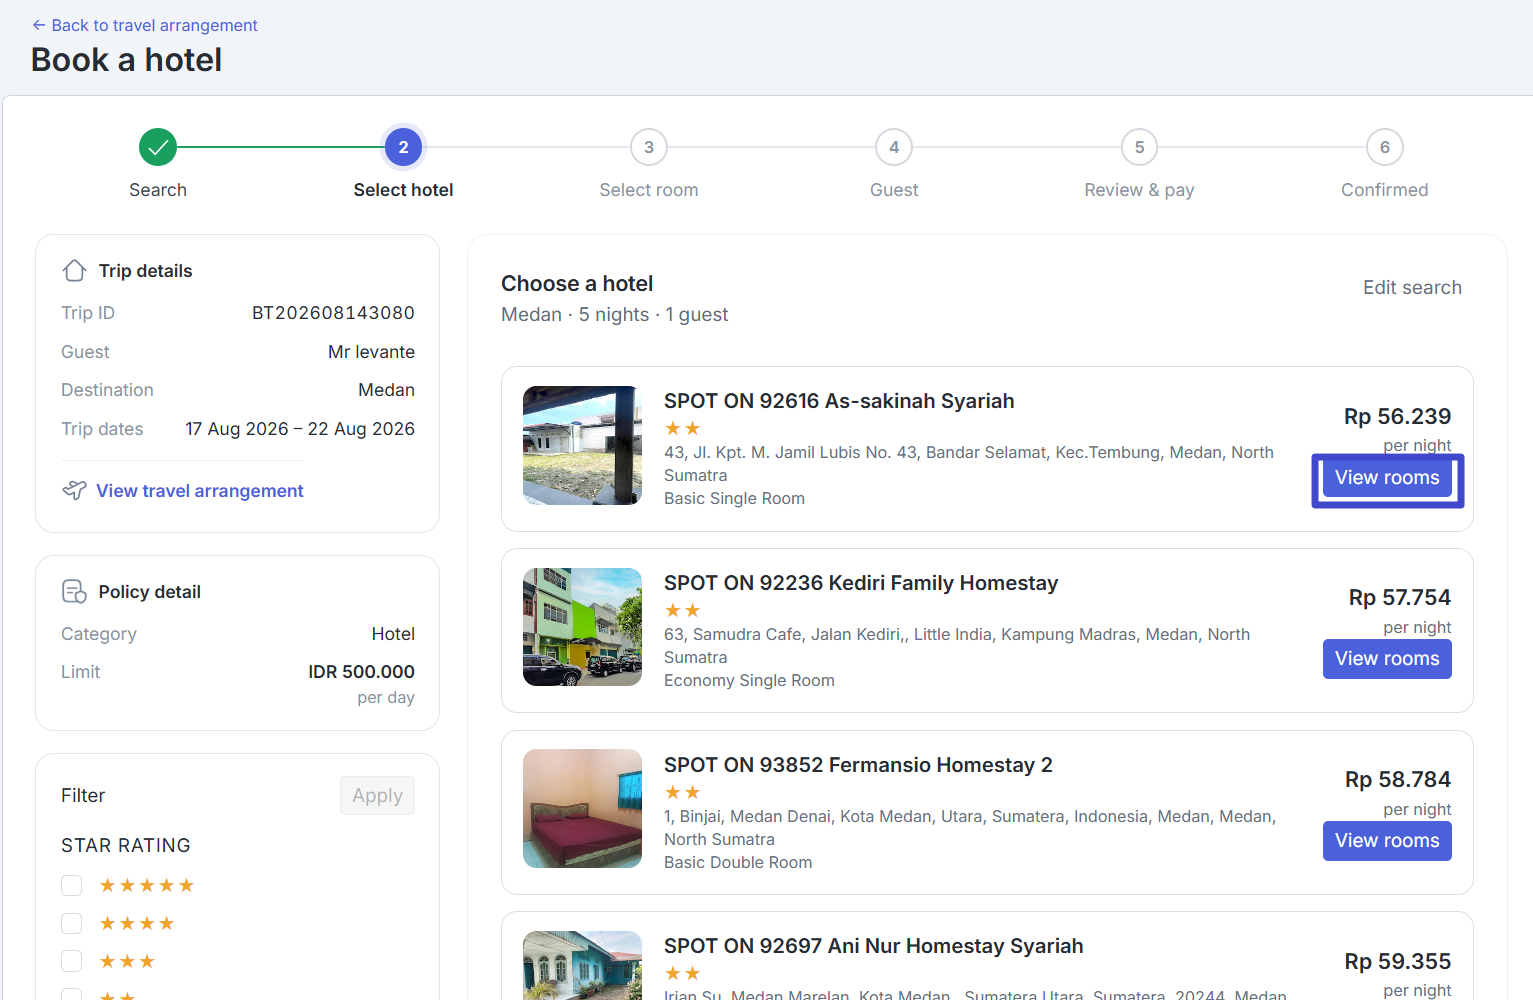Check the three-star rating filter
This screenshot has height=1000, width=1533.
[71, 961]
